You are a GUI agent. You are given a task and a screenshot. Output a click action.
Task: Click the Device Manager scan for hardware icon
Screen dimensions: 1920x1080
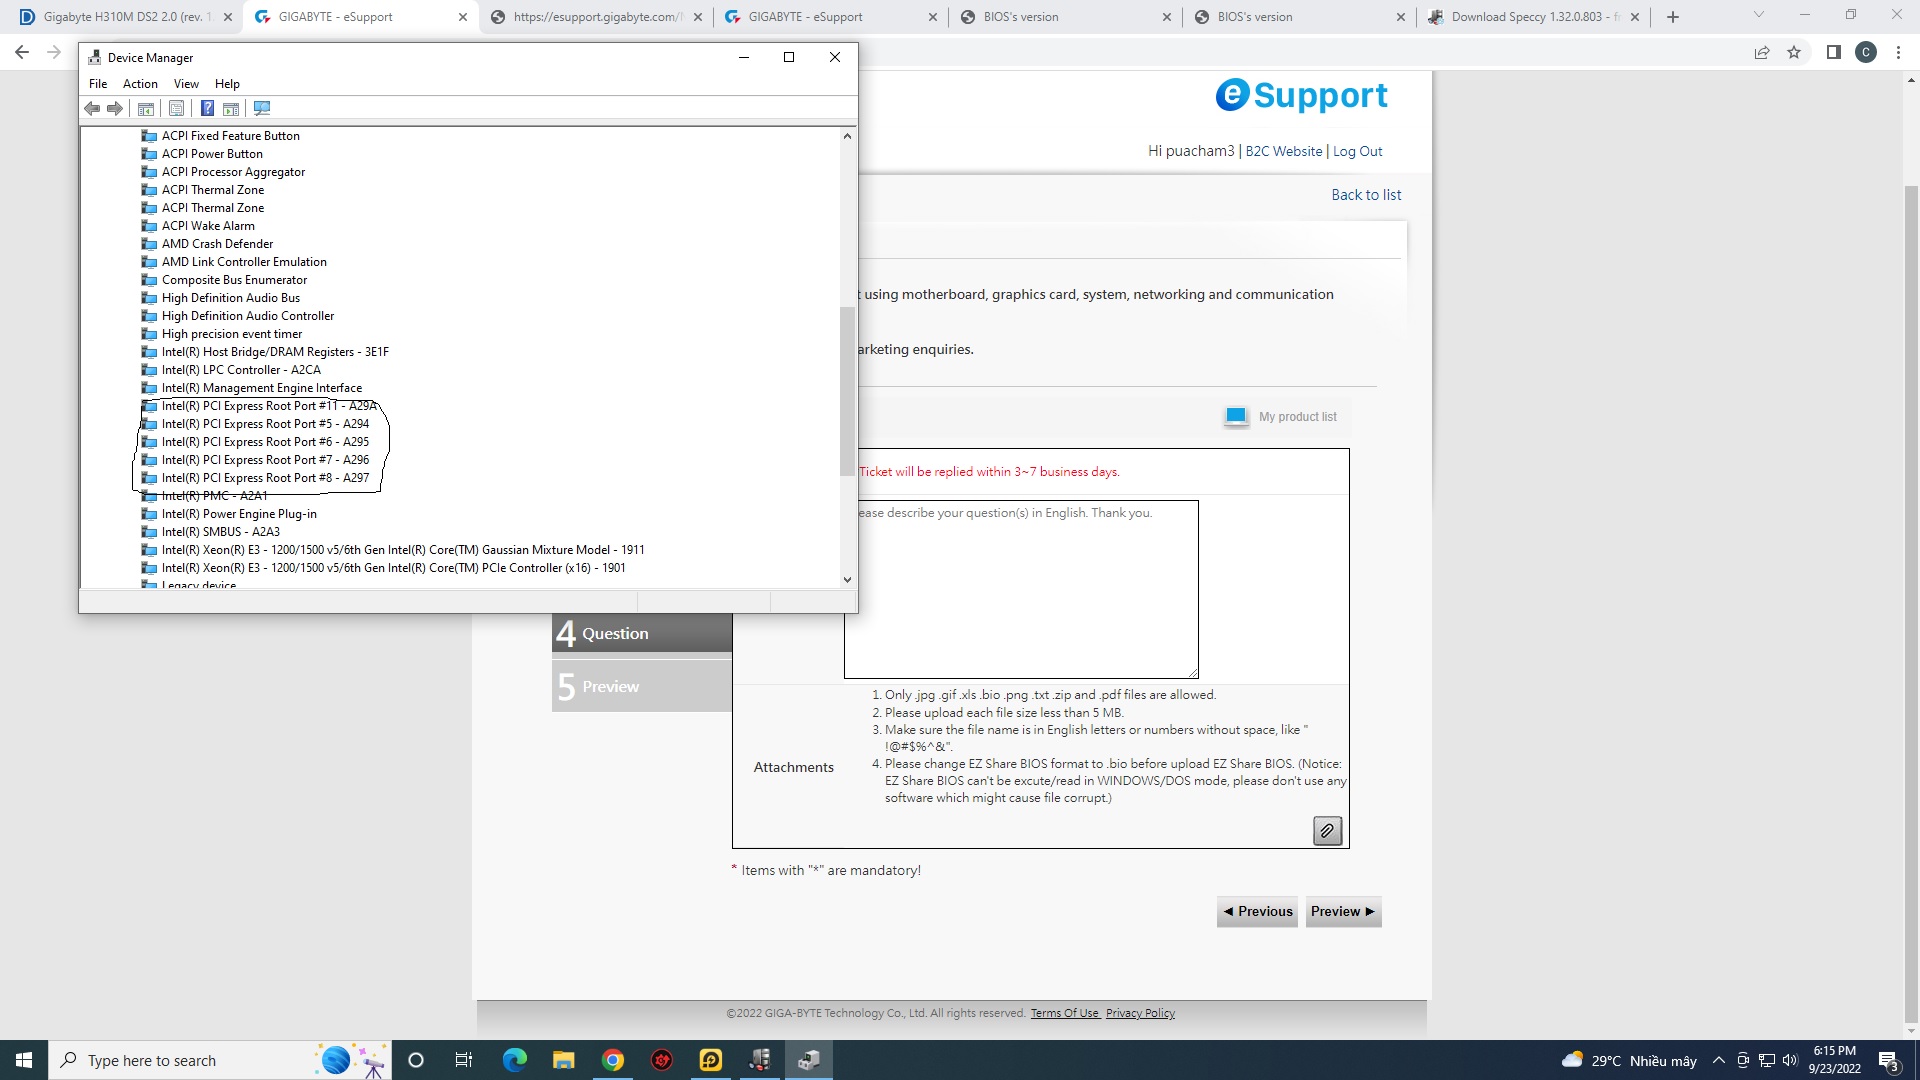[261, 108]
